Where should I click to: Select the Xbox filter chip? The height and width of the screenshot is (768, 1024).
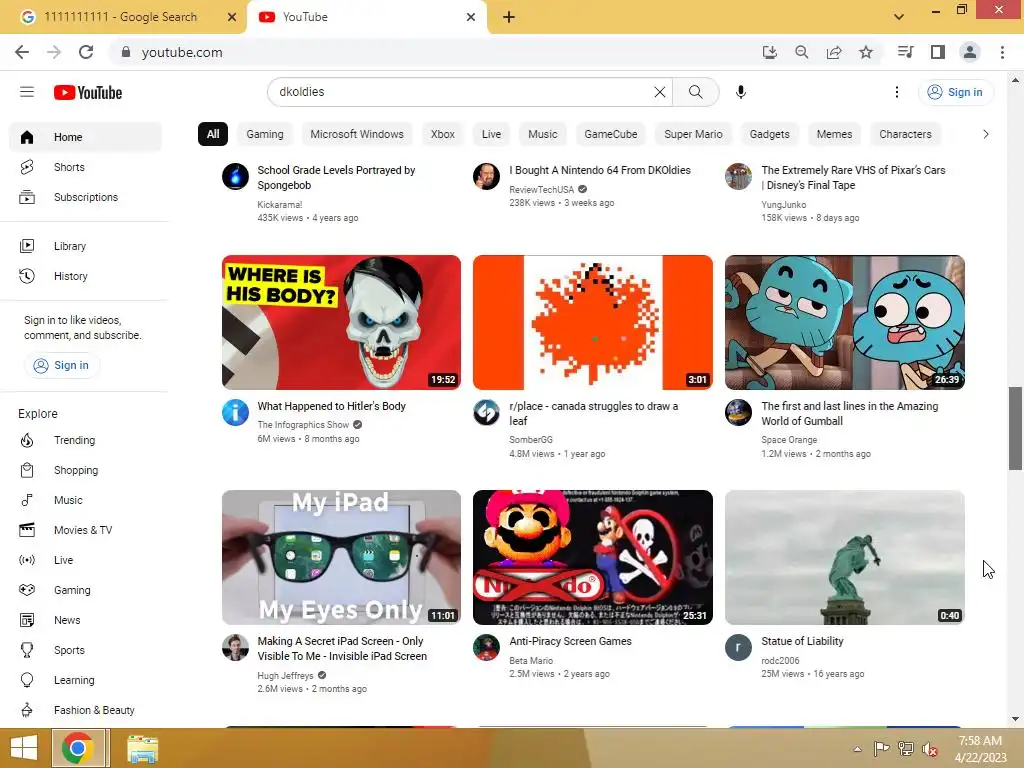pyautogui.click(x=443, y=134)
